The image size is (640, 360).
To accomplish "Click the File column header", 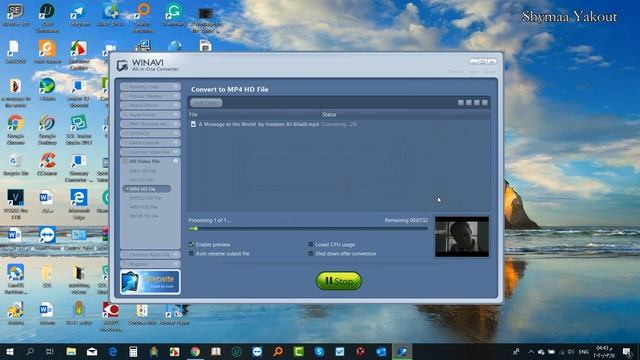I will point(193,115).
